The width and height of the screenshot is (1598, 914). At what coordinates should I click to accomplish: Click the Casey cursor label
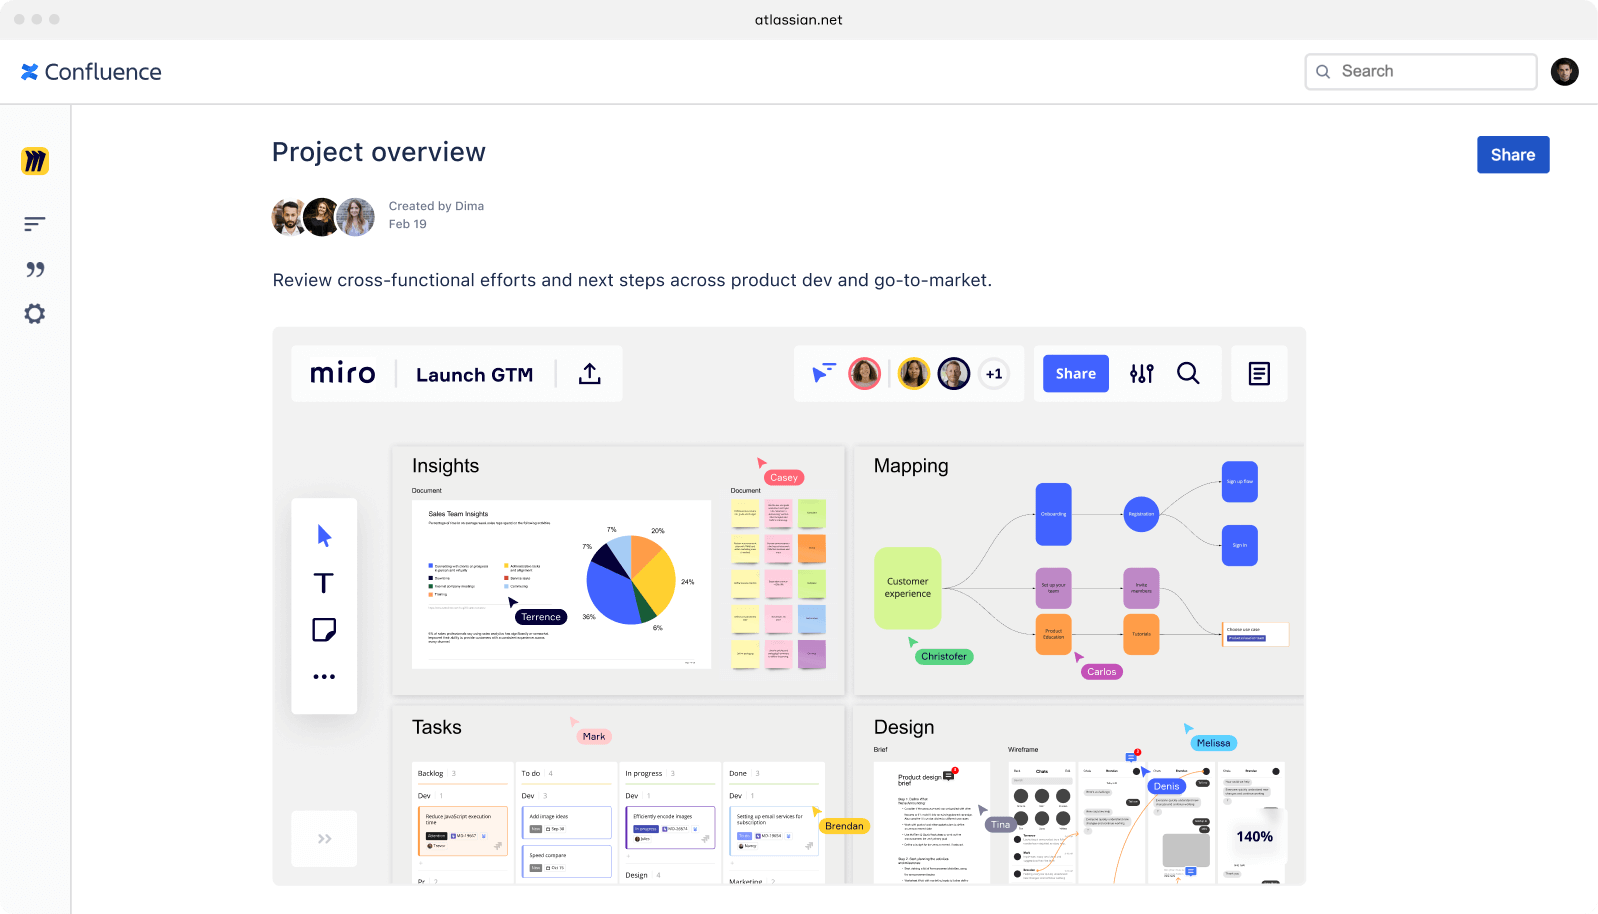[x=784, y=478]
